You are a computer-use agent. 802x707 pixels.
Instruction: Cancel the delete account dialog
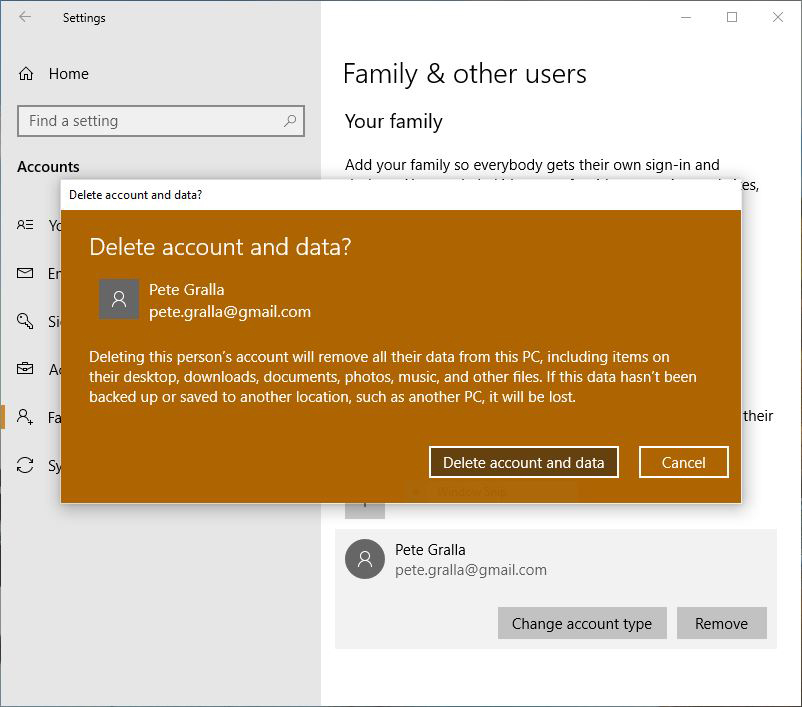point(683,462)
